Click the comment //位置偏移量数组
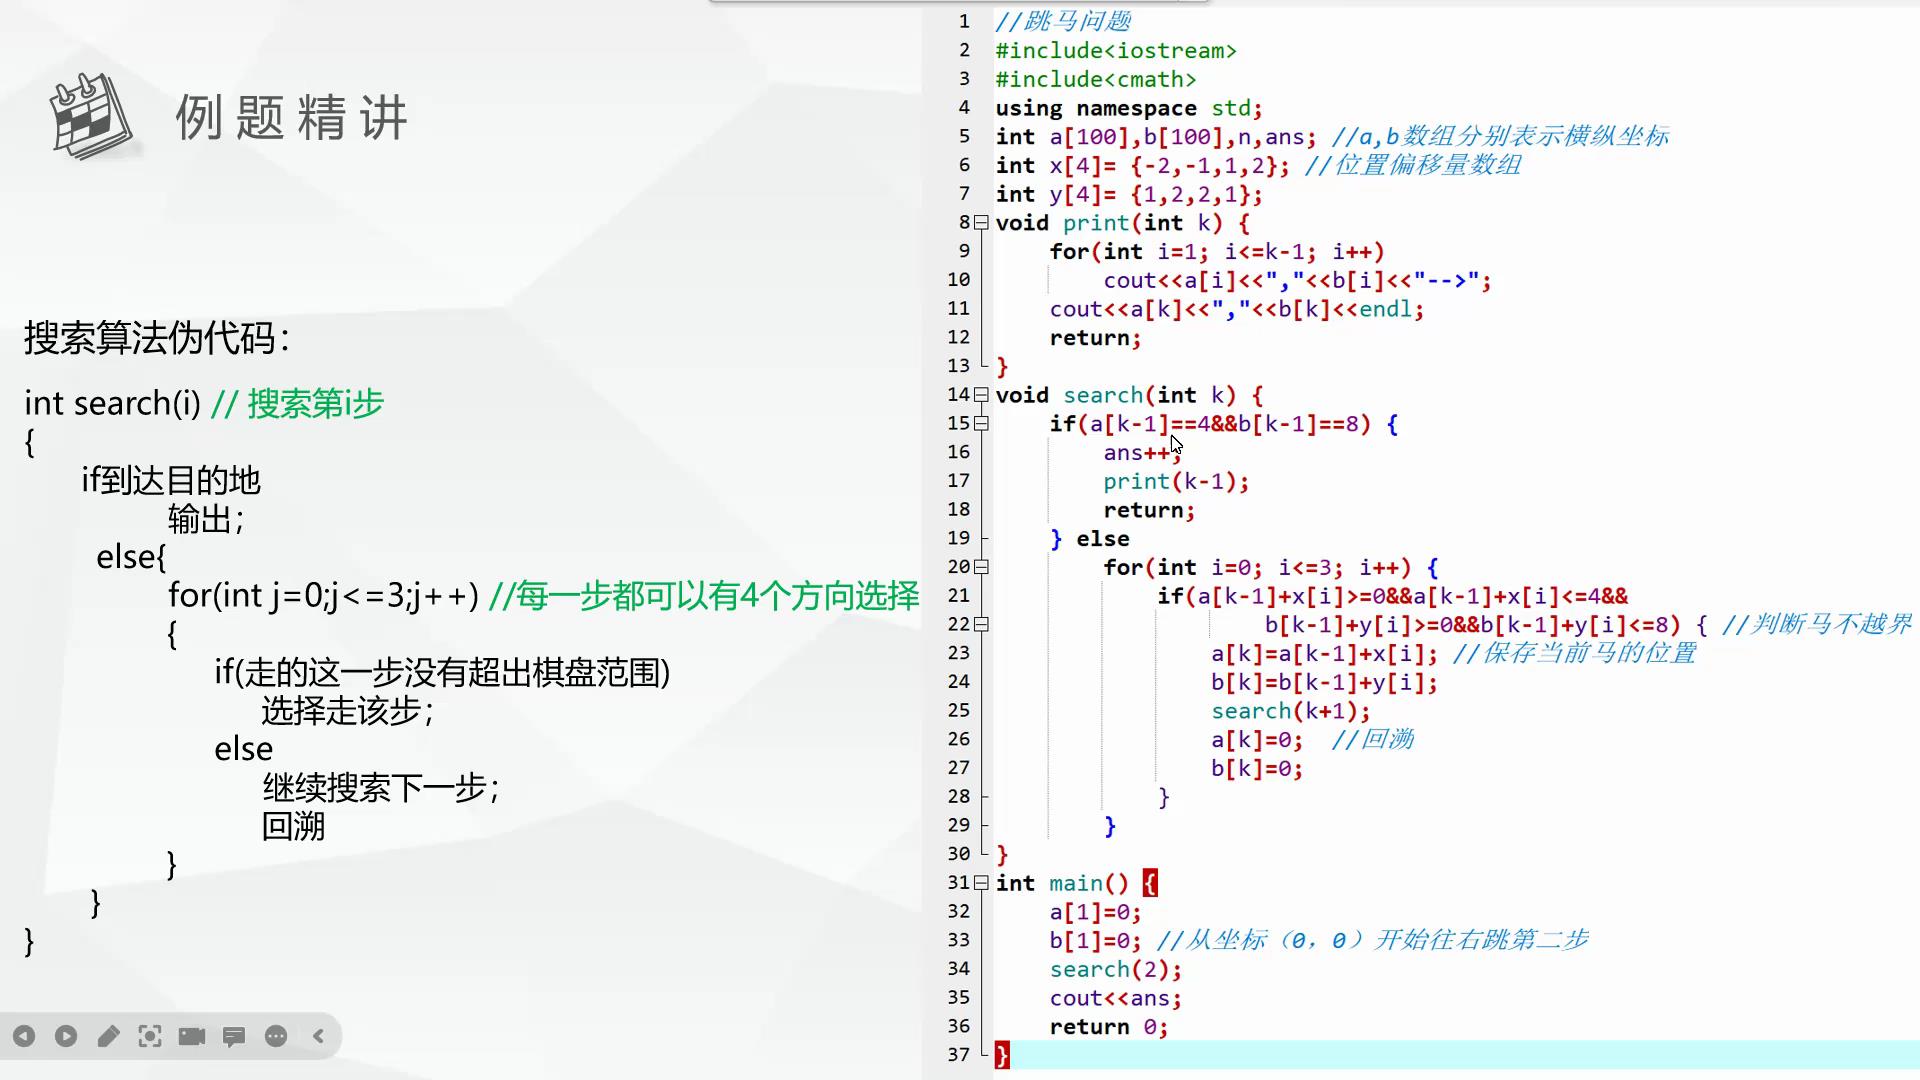The height and width of the screenshot is (1080, 1920). tap(1413, 165)
